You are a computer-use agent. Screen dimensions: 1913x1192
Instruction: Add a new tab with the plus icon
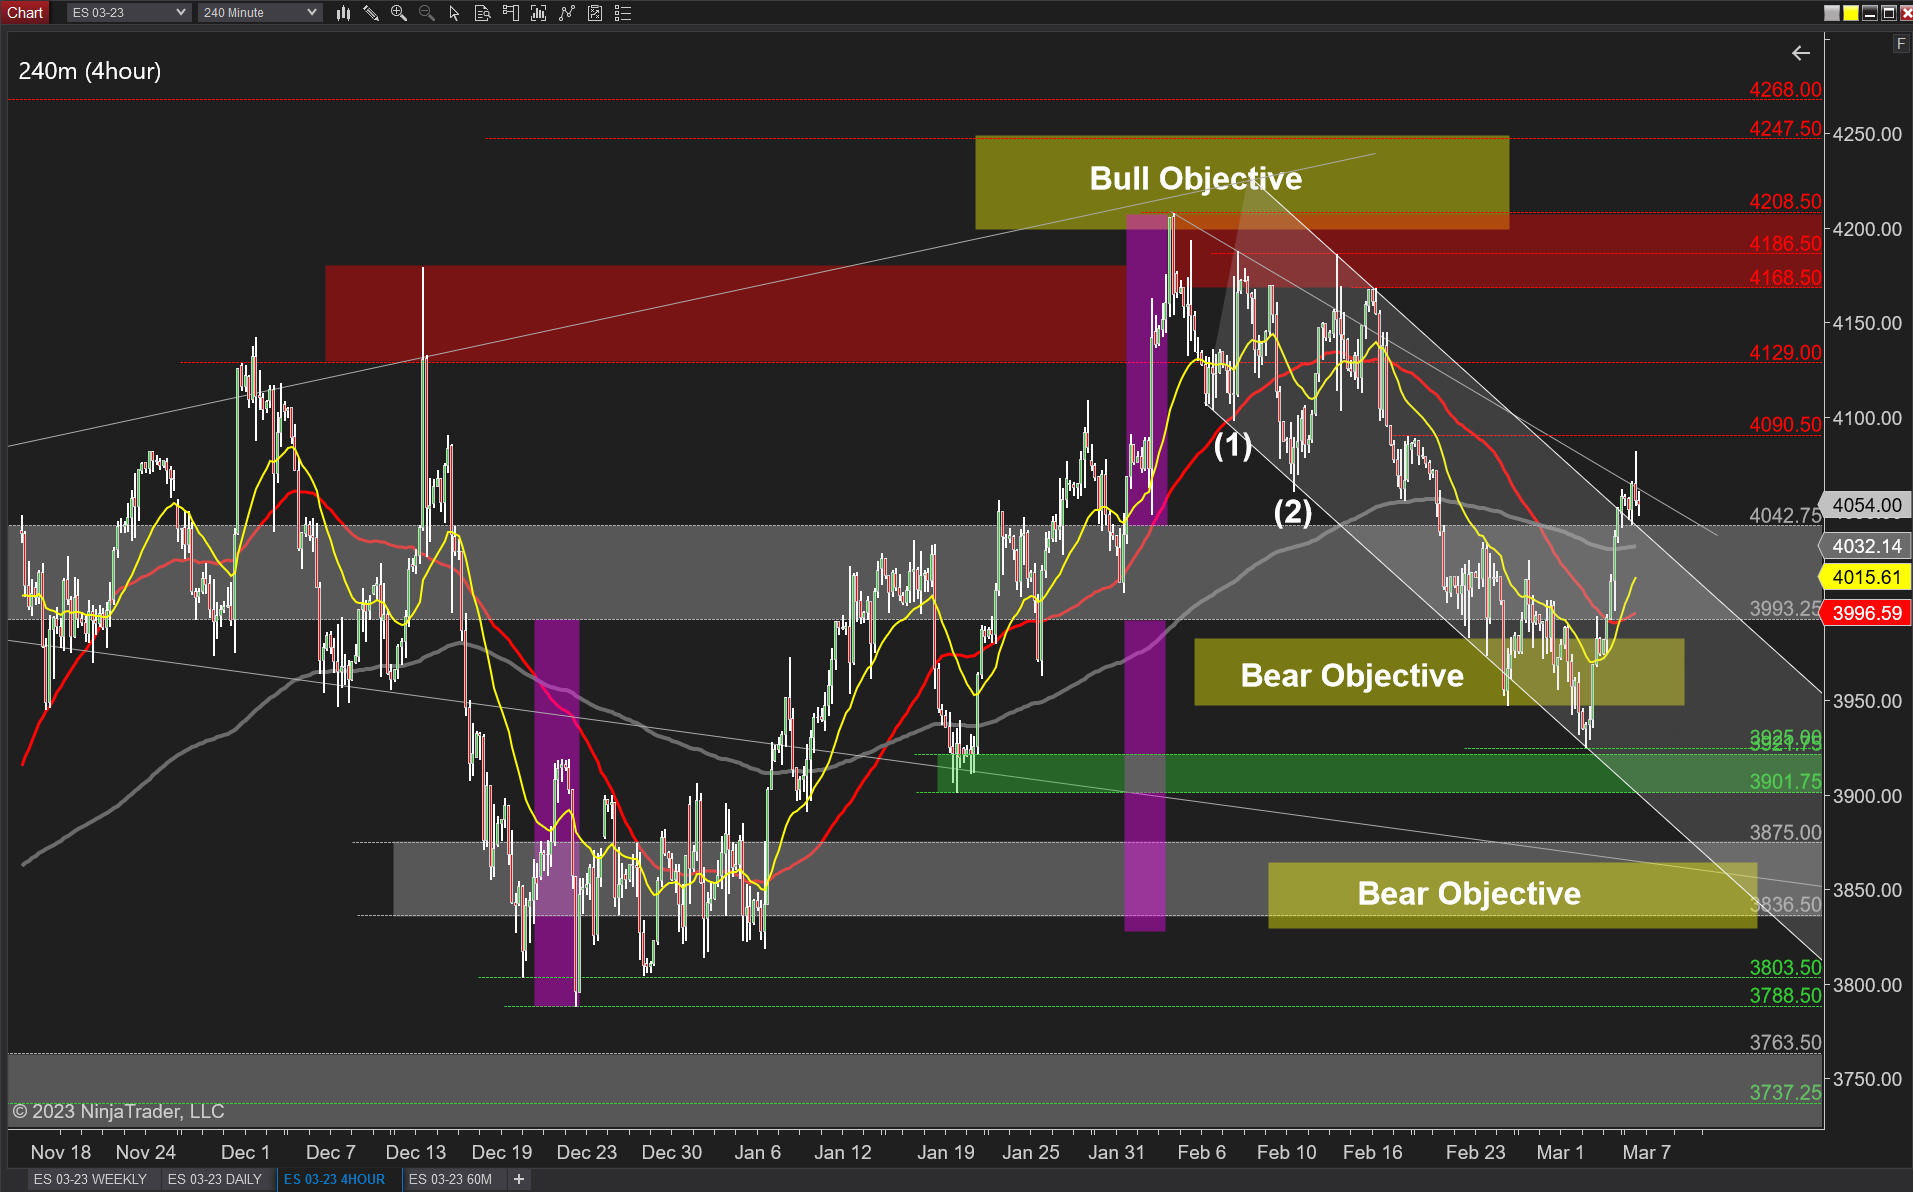coord(519,1179)
